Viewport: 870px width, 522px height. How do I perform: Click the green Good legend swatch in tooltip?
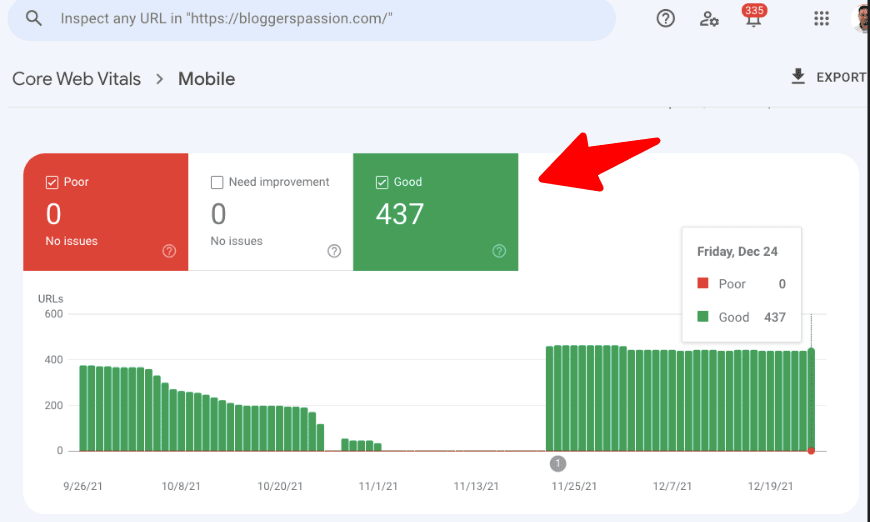703,317
